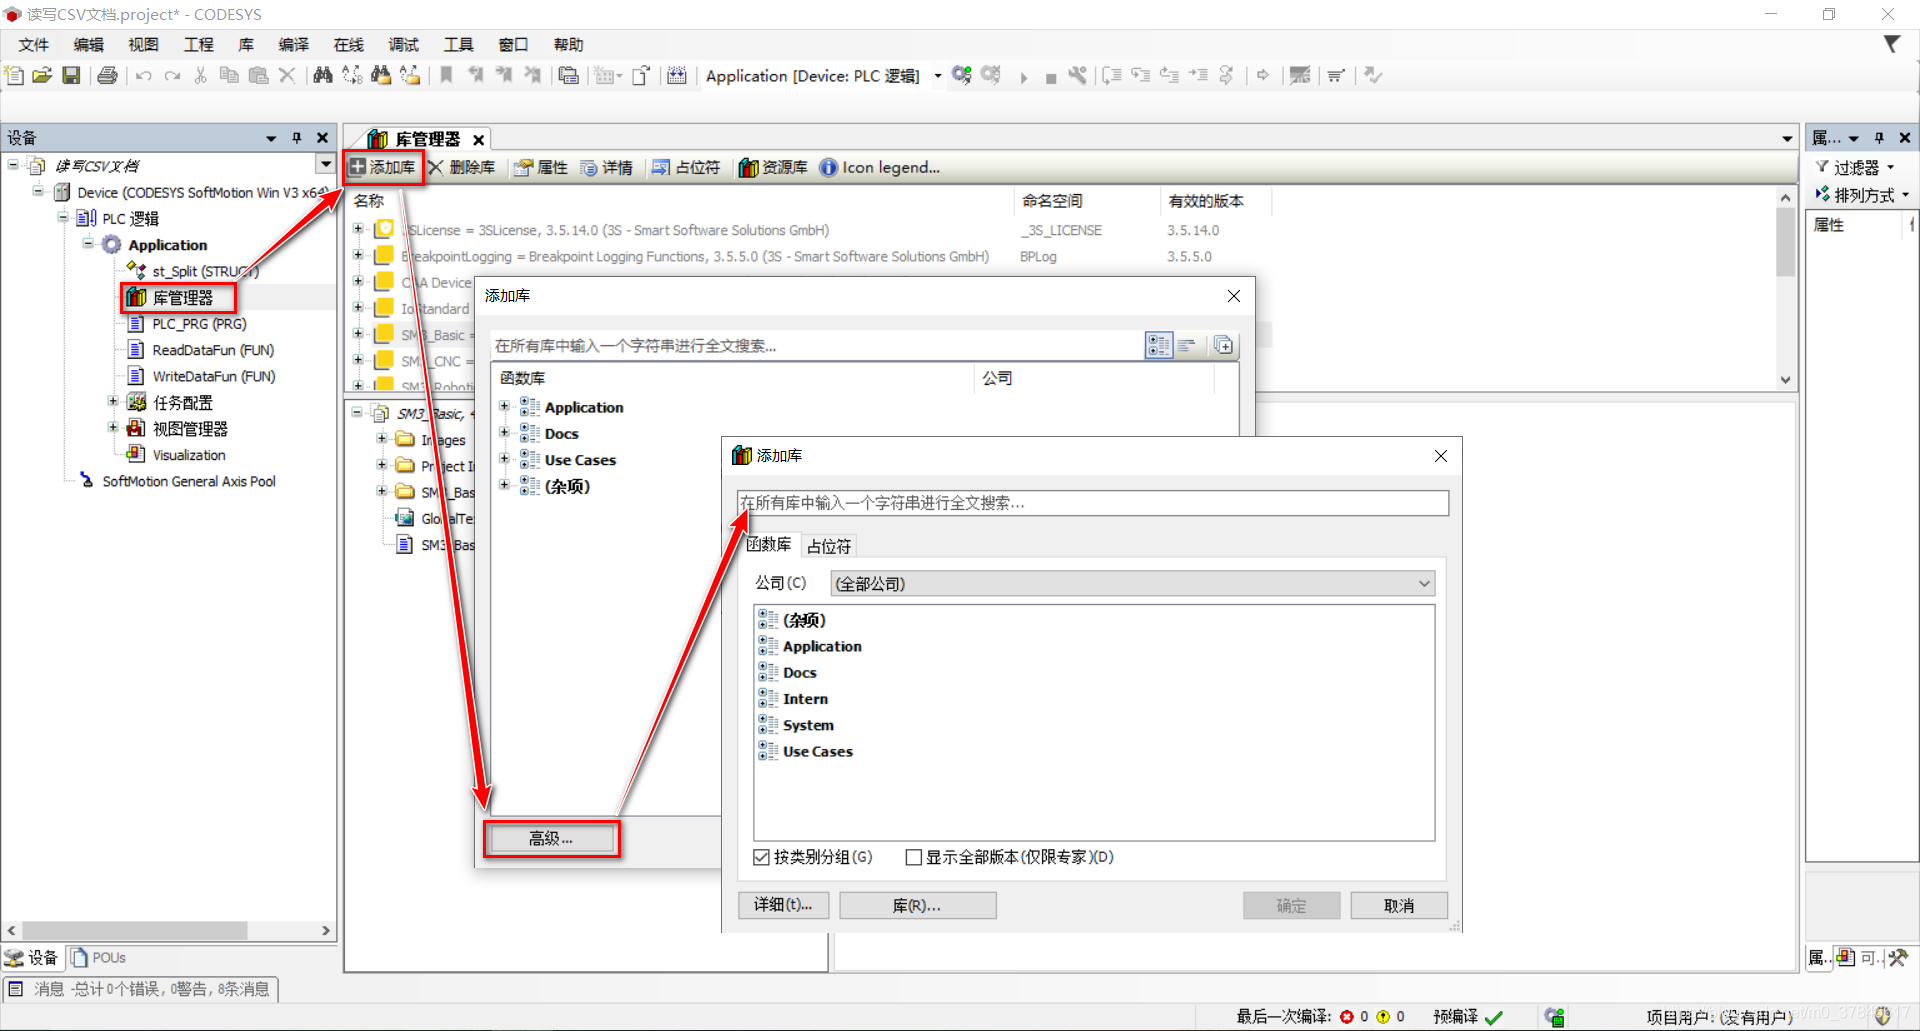
Task: Click the full-text search input field
Action: coord(1090,503)
